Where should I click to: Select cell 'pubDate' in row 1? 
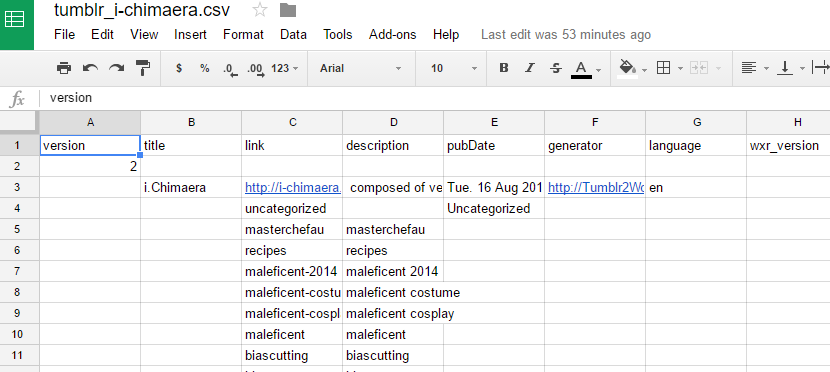(494, 145)
